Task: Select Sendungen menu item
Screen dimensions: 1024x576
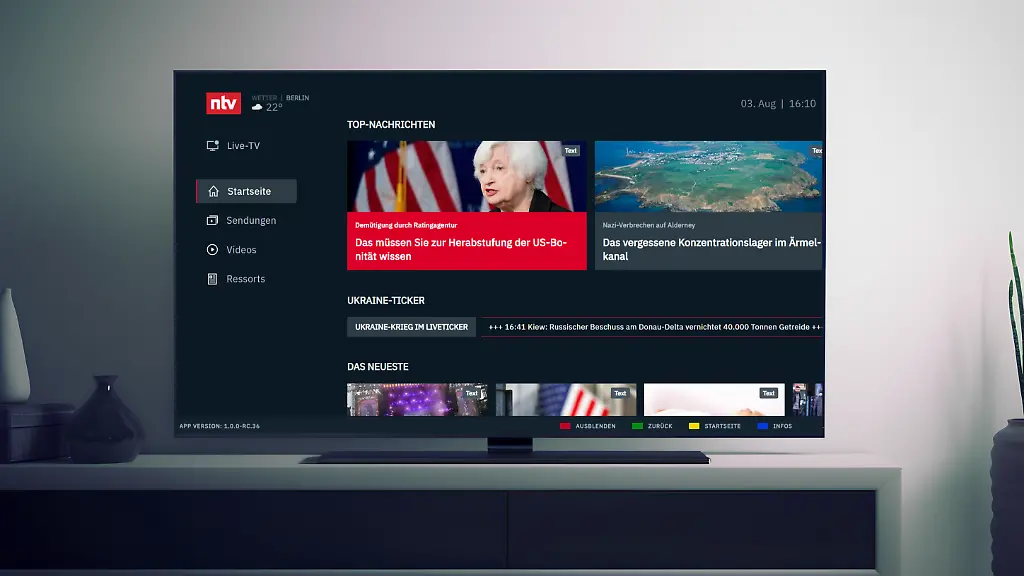Action: click(x=251, y=221)
